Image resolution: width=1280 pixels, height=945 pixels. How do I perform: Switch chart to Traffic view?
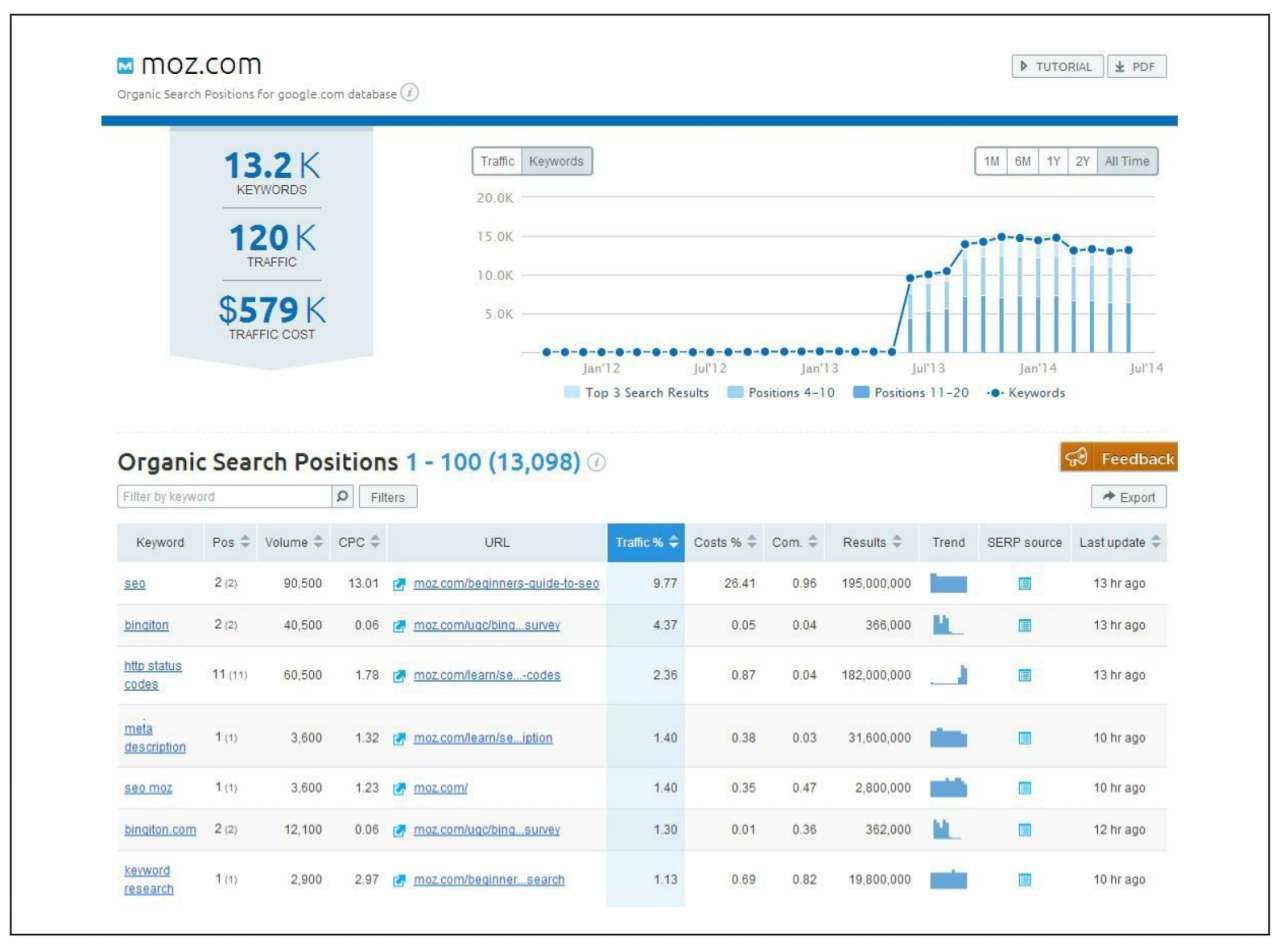coord(497,161)
